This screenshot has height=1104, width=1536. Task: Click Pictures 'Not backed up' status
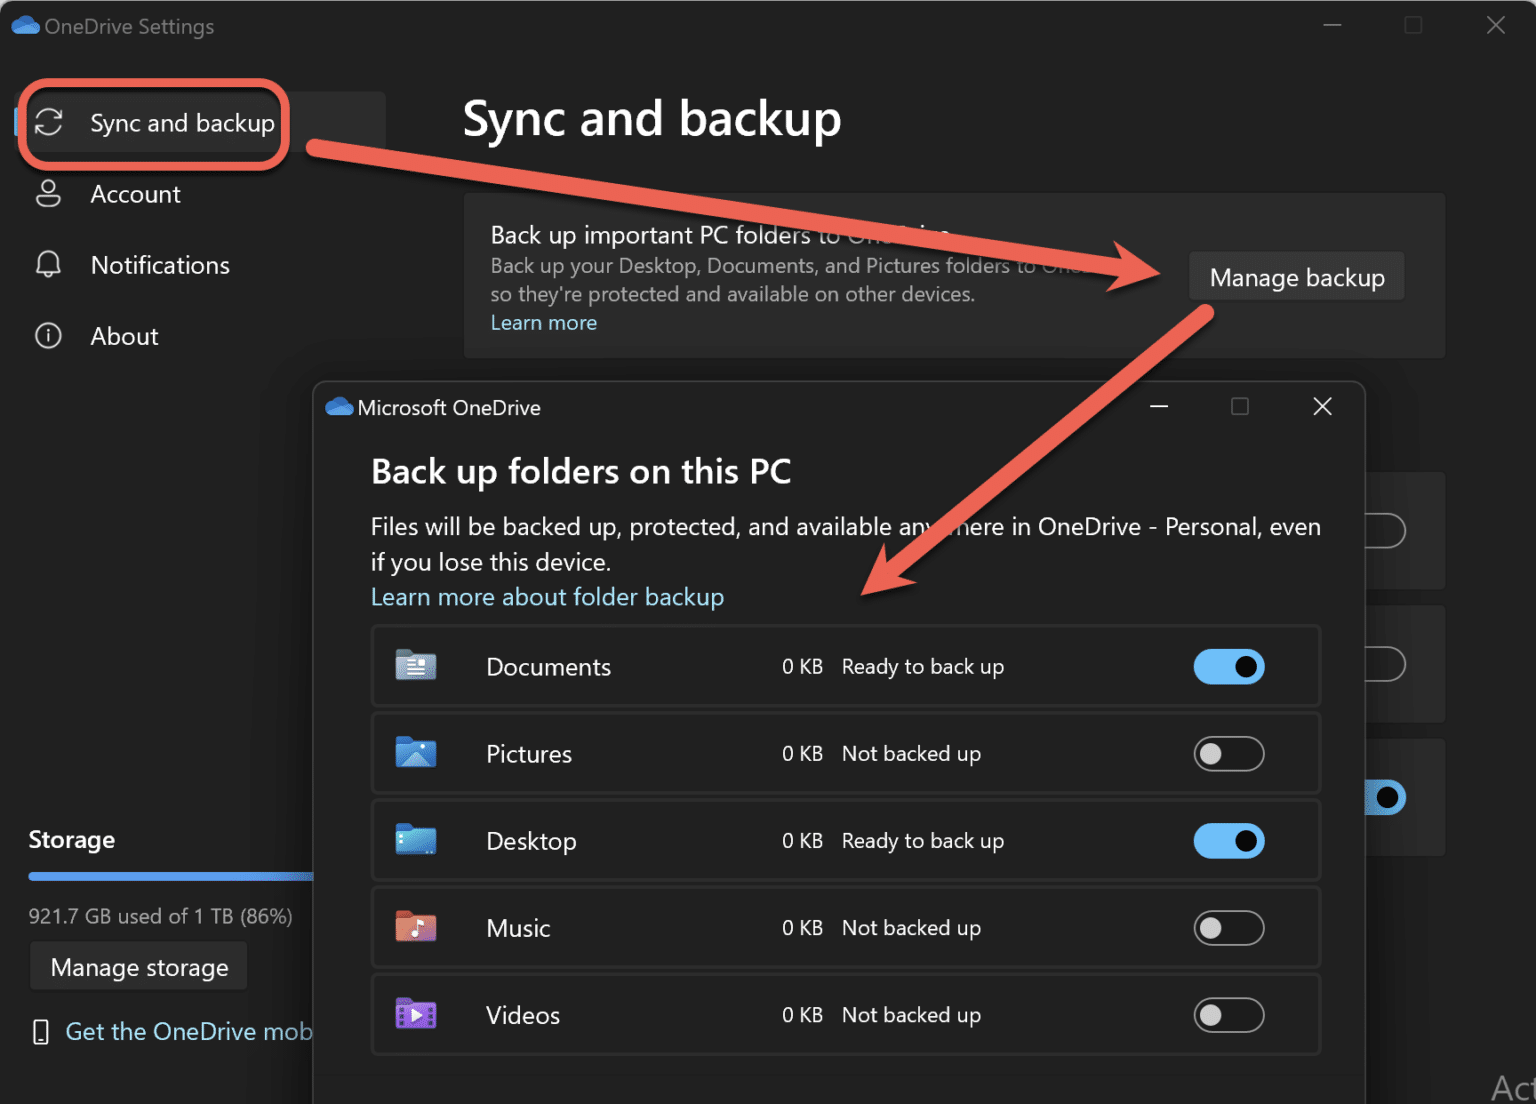coord(911,754)
